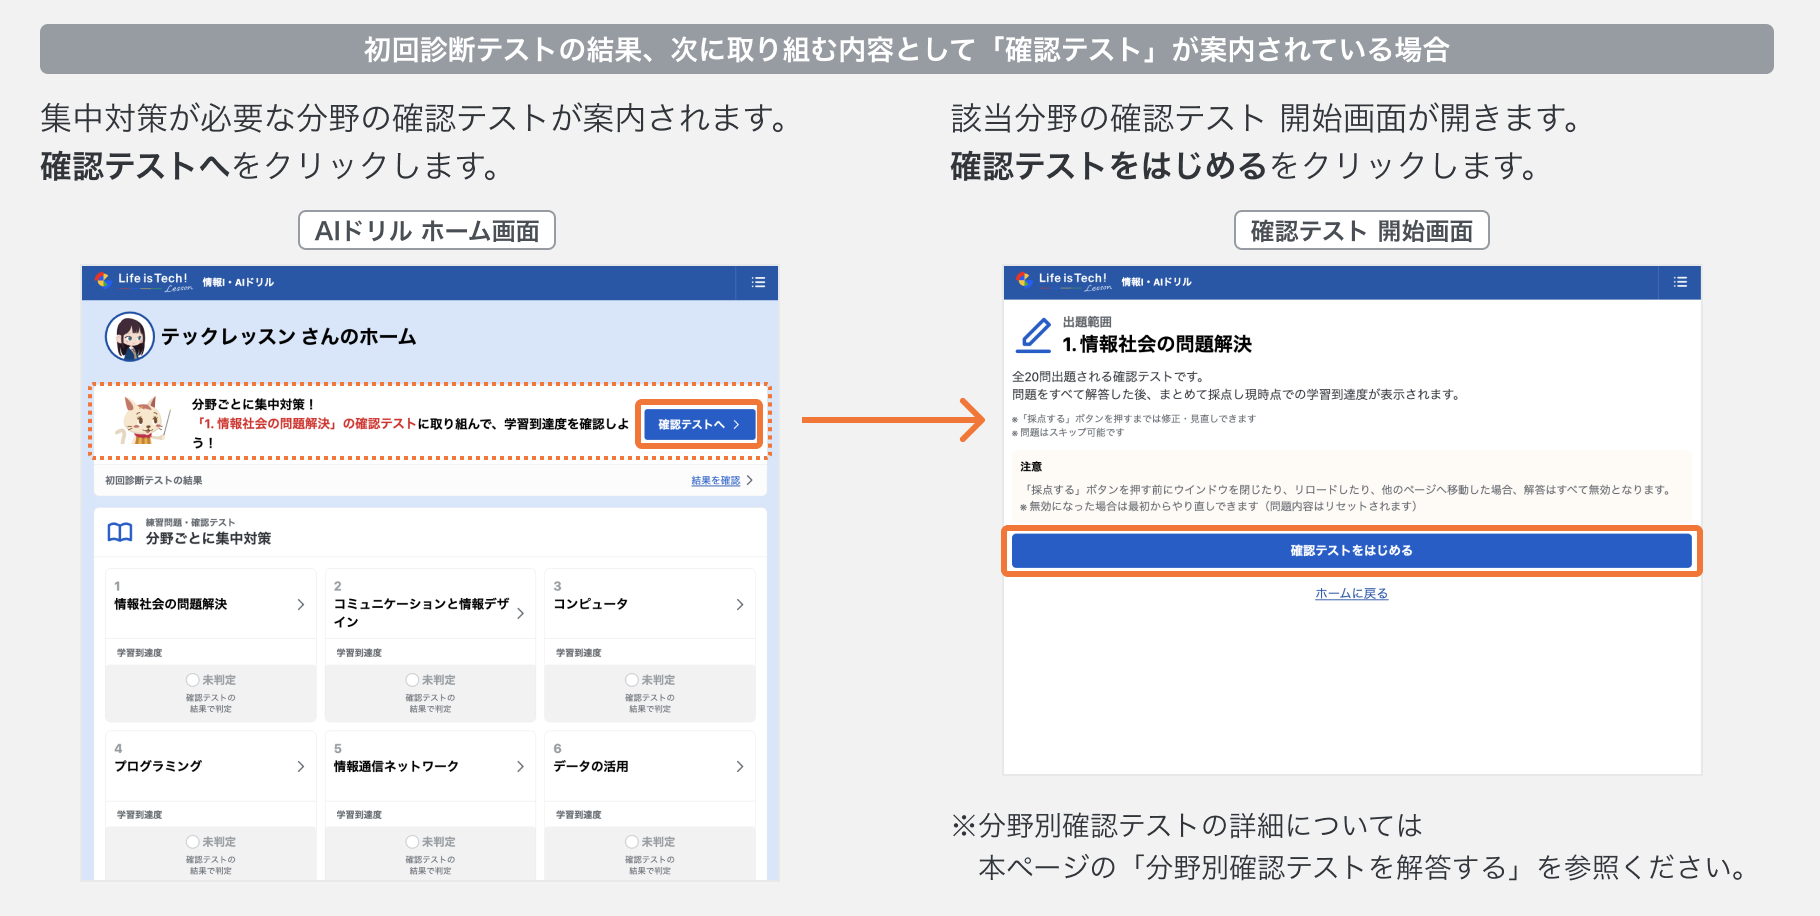Click the 初回診断テストの結果 label
The width and height of the screenshot is (1820, 916).
pos(153,481)
